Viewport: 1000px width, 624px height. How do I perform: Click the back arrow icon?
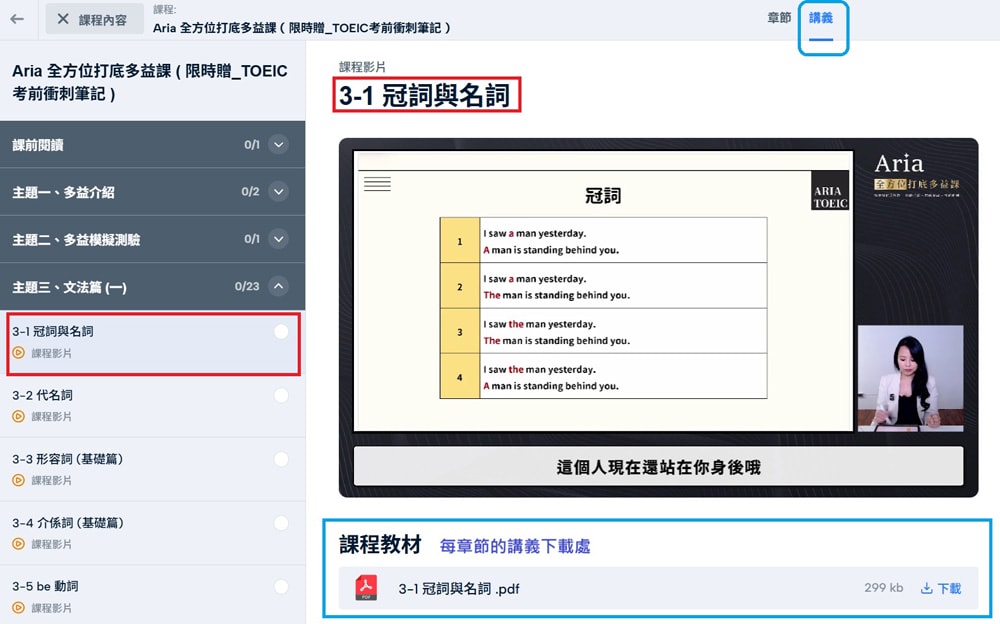pyautogui.click(x=17, y=19)
